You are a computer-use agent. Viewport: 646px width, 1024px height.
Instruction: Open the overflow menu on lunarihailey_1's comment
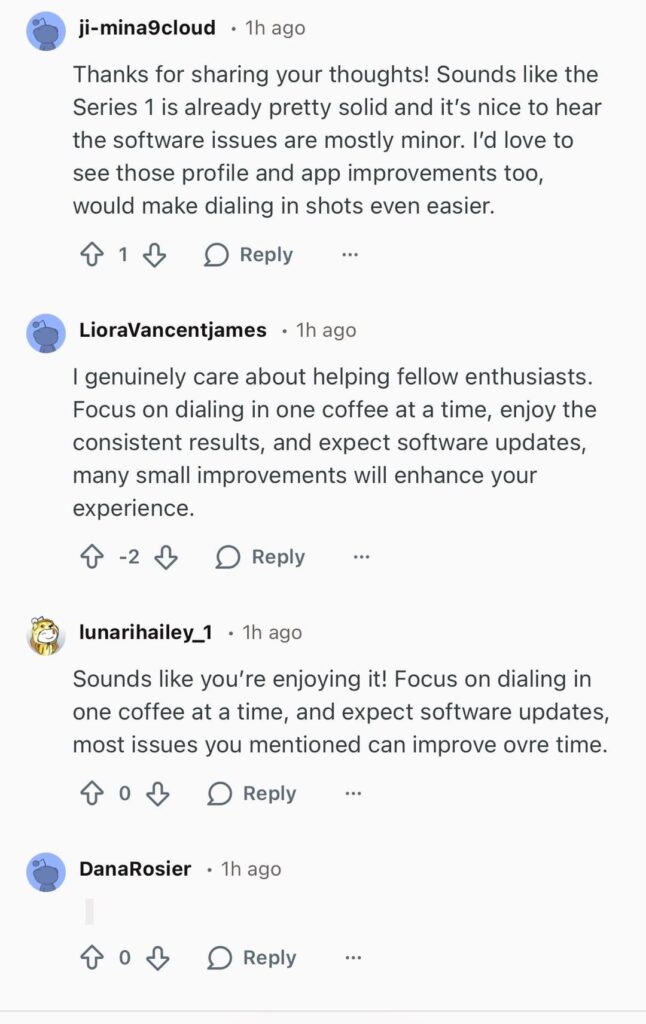pyautogui.click(x=352, y=792)
